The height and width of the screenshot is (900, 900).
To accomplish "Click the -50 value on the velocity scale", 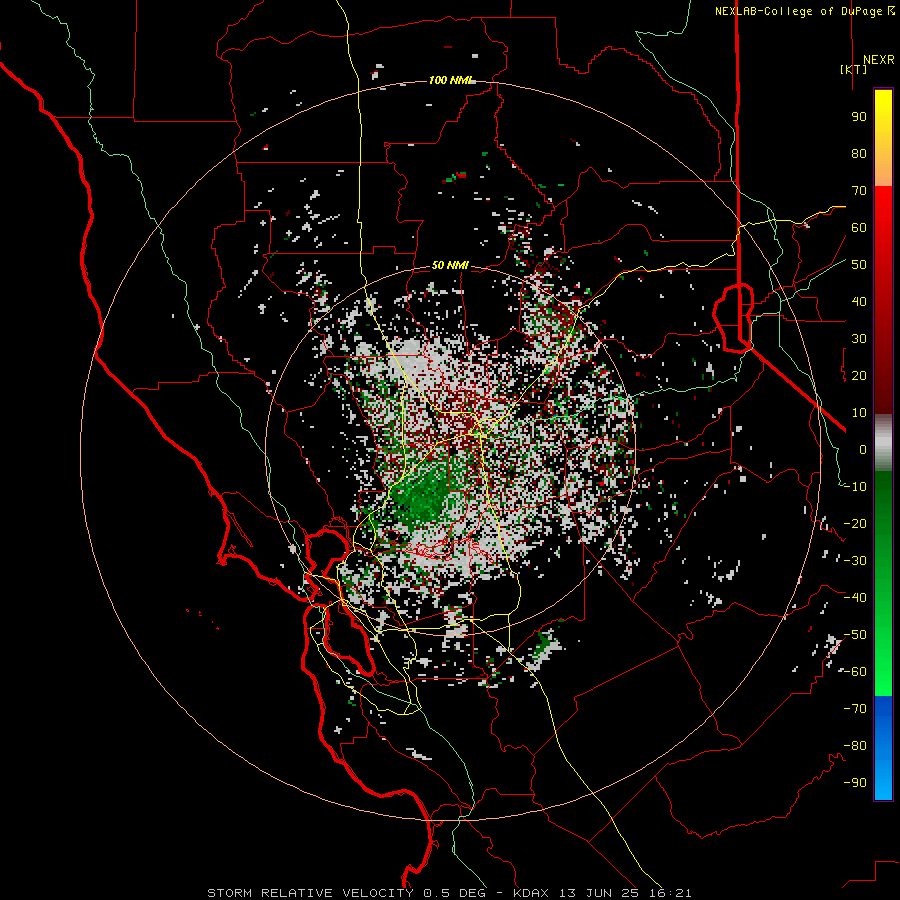I will point(855,635).
